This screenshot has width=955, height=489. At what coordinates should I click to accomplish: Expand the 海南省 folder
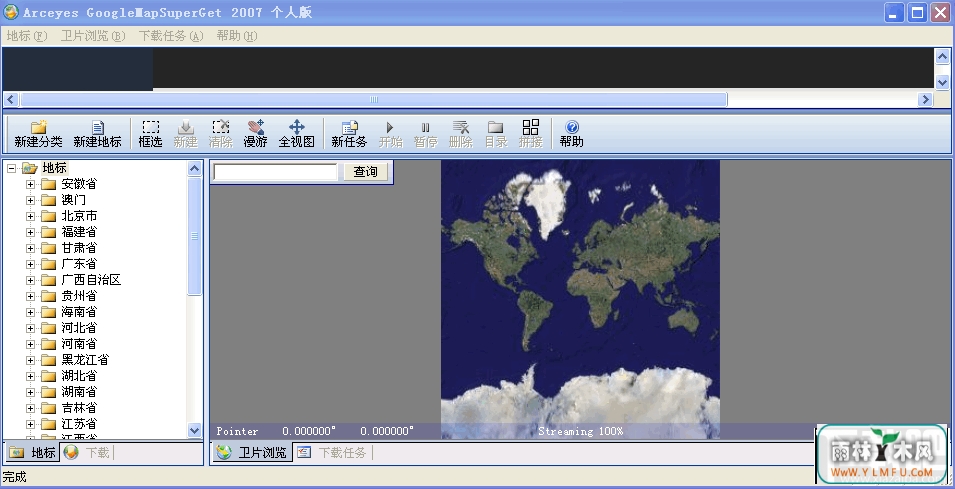(30, 312)
